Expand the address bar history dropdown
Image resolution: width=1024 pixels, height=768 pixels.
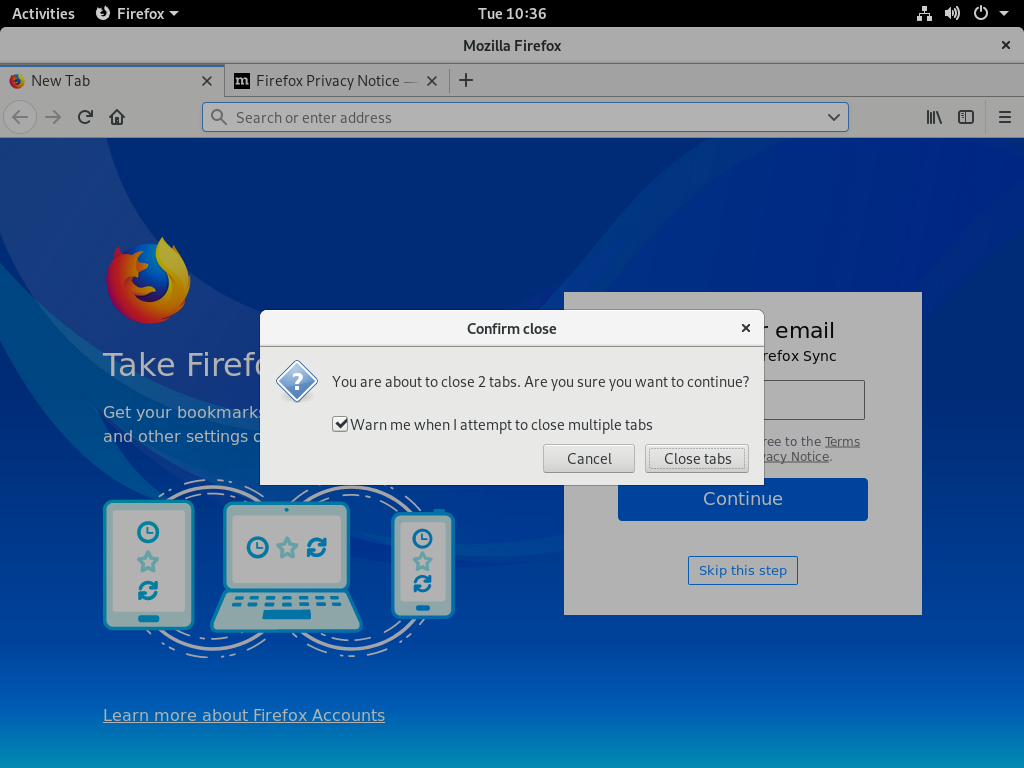833,118
